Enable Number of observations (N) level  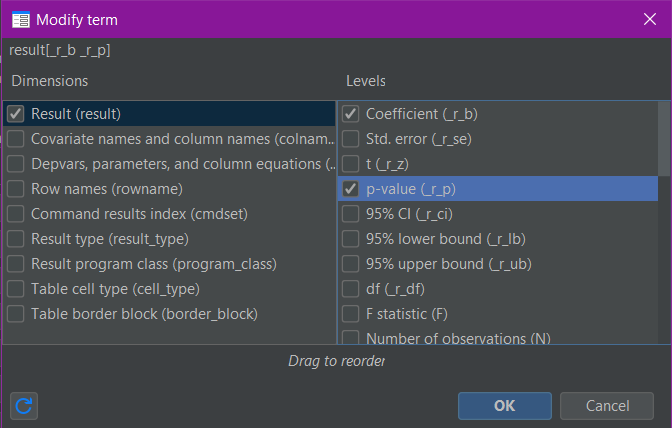pos(350,338)
